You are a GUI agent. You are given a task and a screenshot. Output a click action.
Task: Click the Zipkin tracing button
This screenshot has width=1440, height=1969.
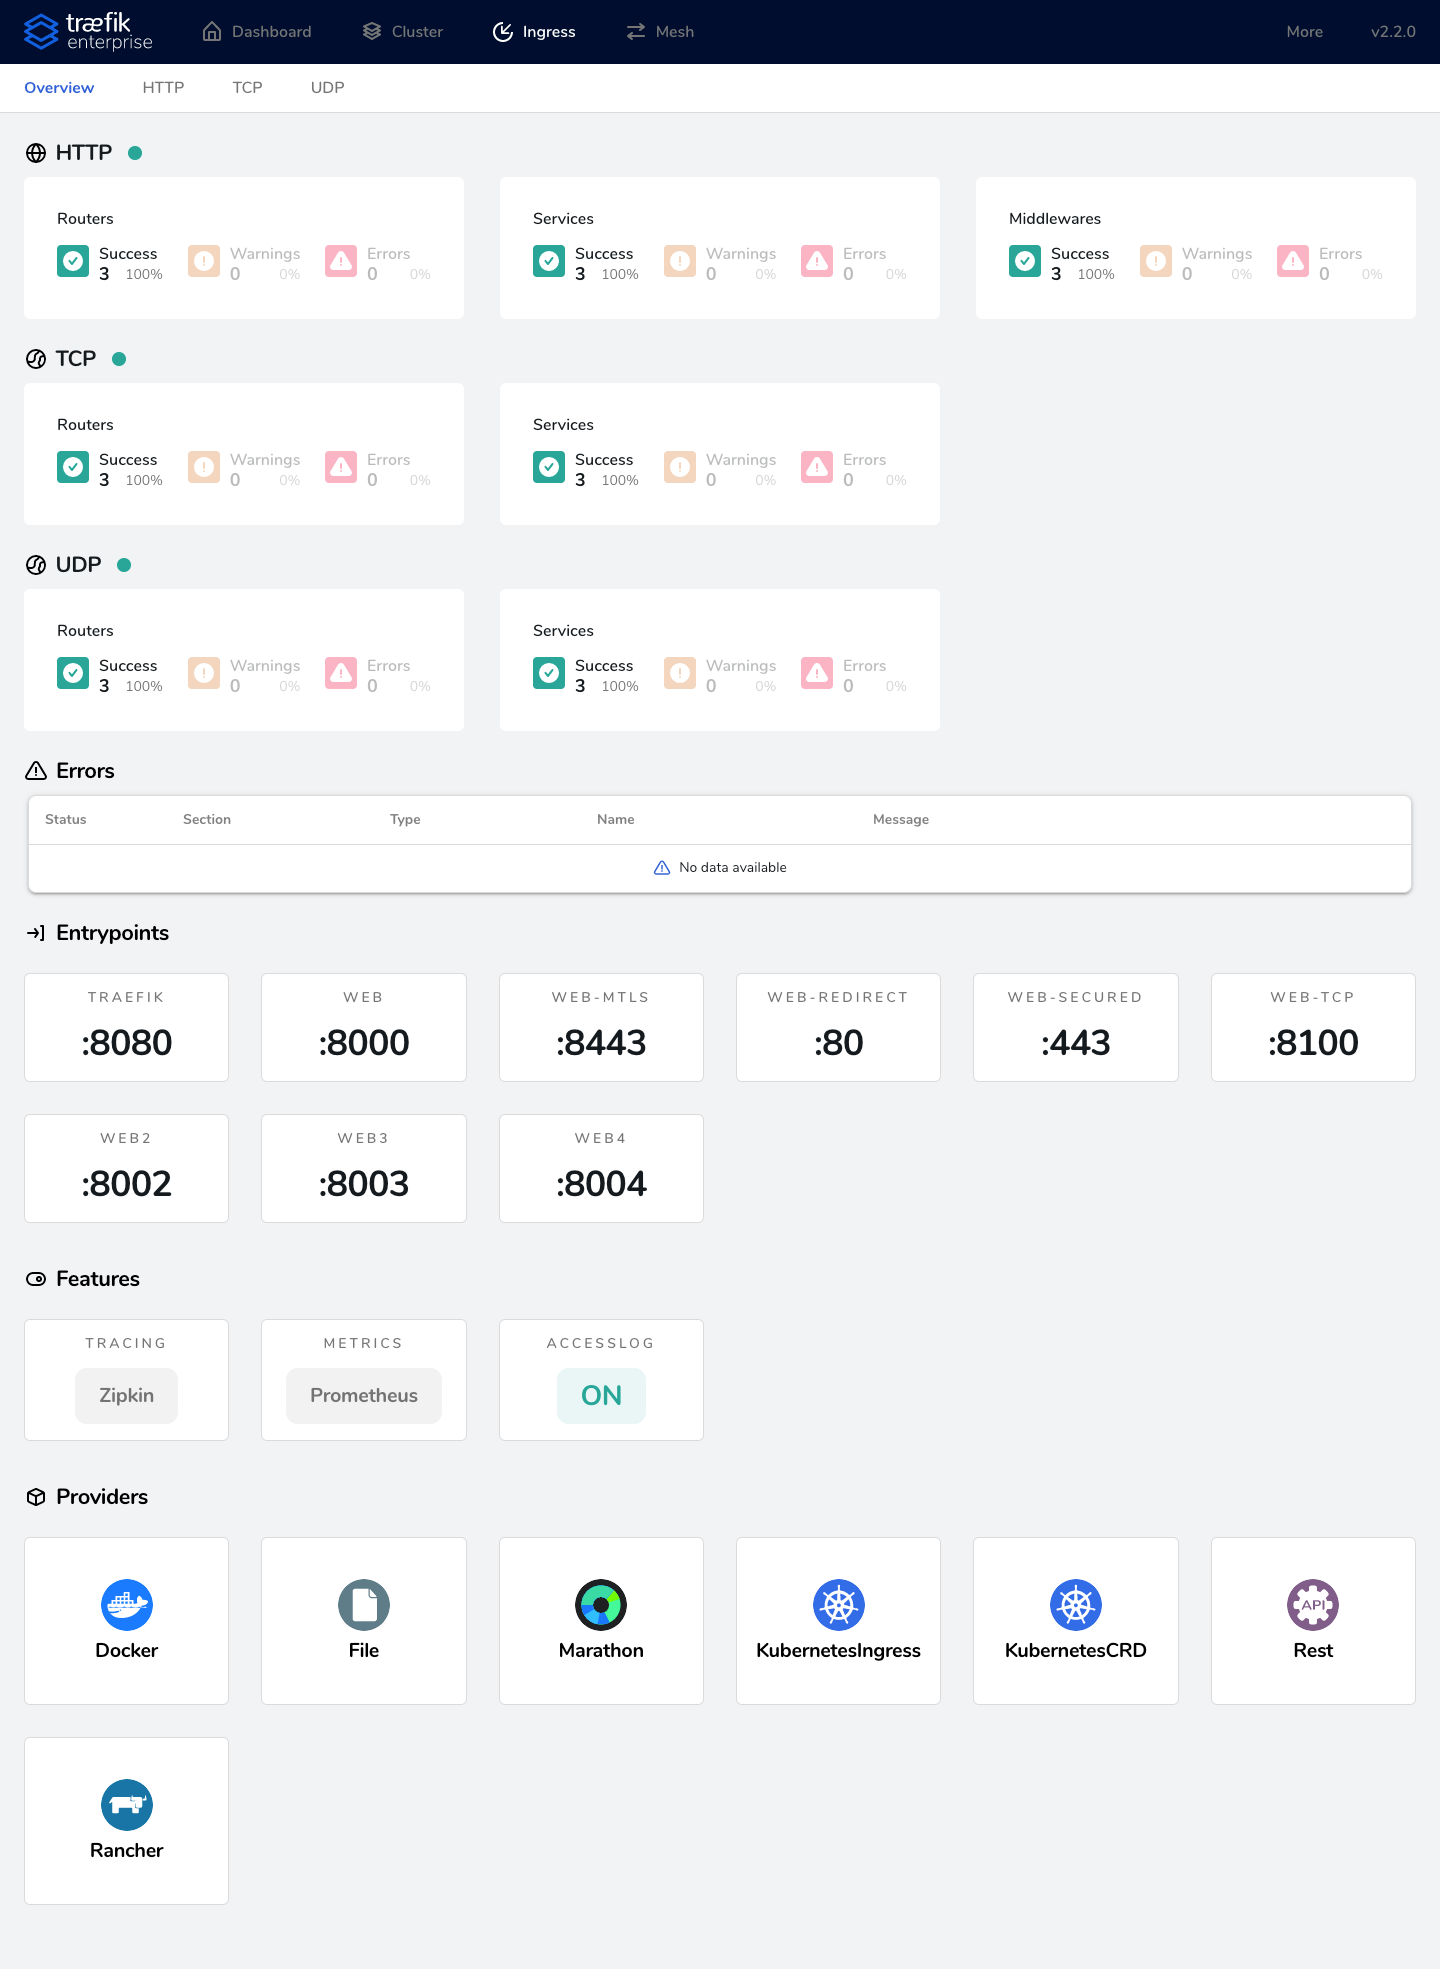coord(126,1395)
